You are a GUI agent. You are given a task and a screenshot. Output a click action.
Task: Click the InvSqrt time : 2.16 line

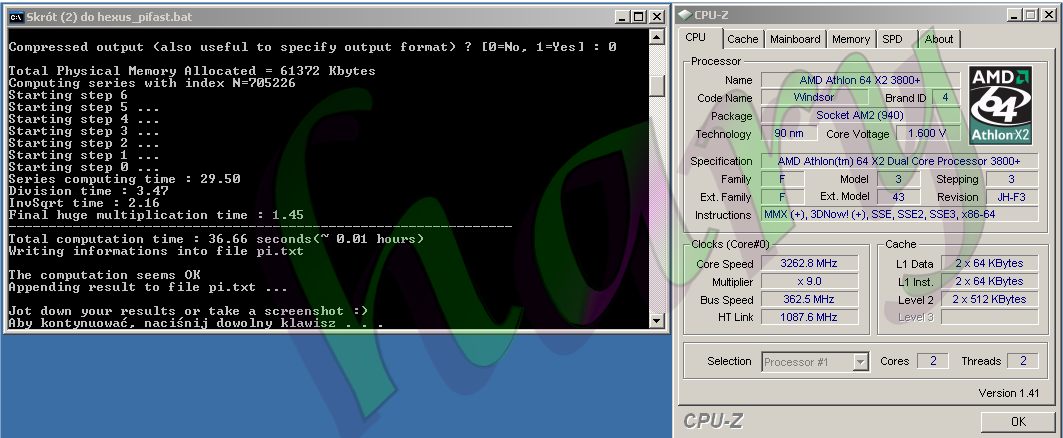point(84,203)
